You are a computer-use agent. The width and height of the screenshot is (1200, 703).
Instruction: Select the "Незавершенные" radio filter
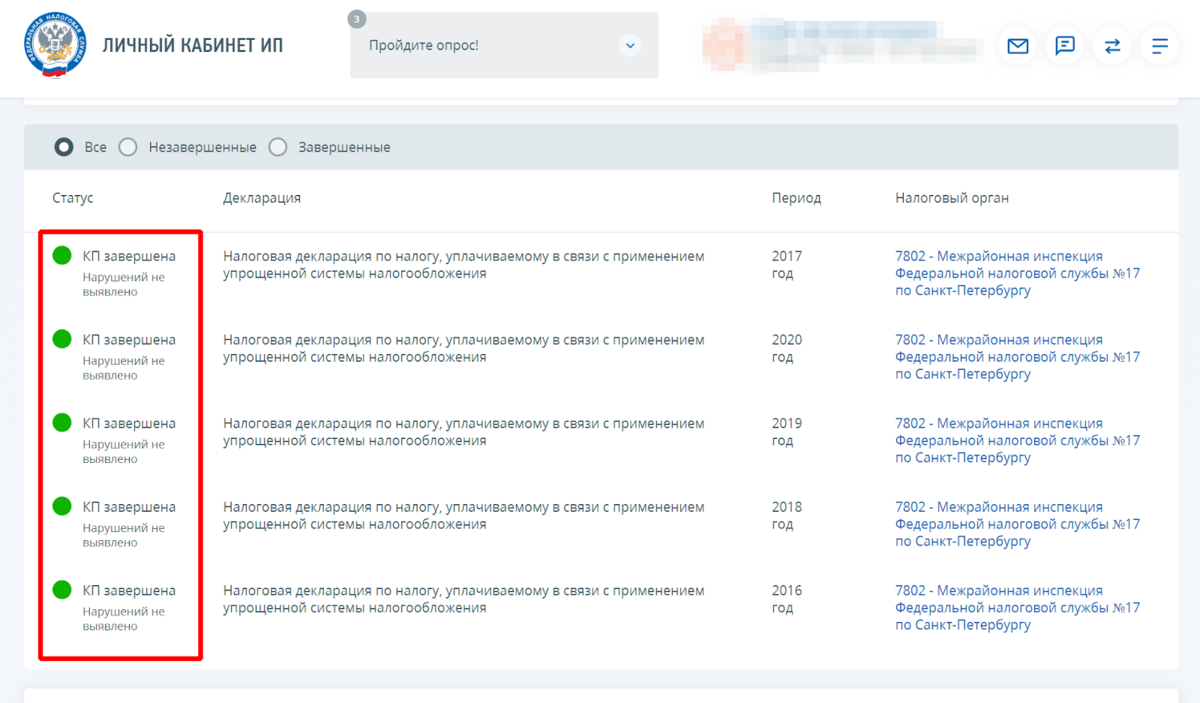pyautogui.click(x=128, y=147)
